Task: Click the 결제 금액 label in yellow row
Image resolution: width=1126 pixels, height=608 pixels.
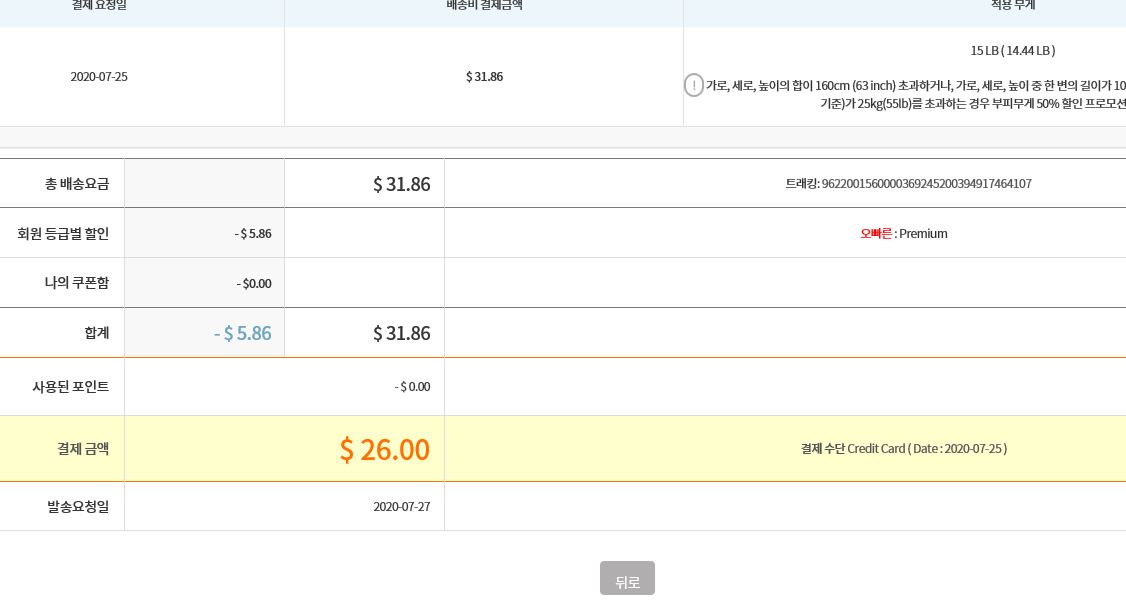Action: [83, 449]
